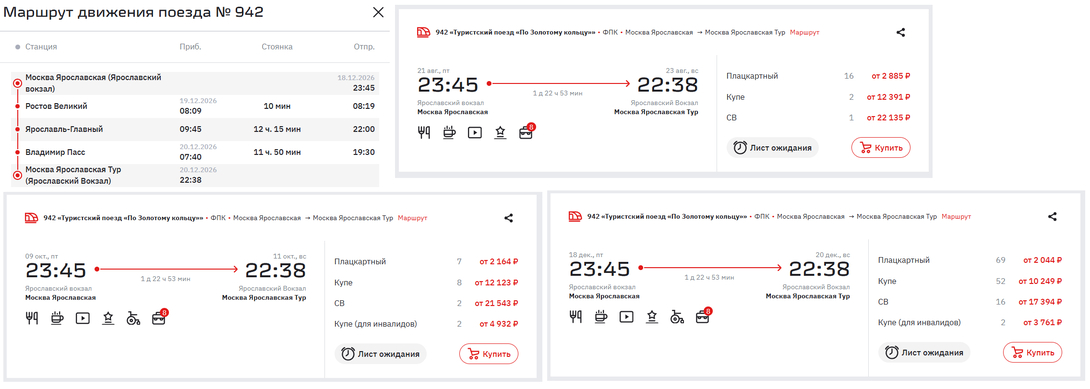The height and width of the screenshot is (389, 1090).
Task: Click 11 ч. 50 мин stop duration
Action: (277, 152)
